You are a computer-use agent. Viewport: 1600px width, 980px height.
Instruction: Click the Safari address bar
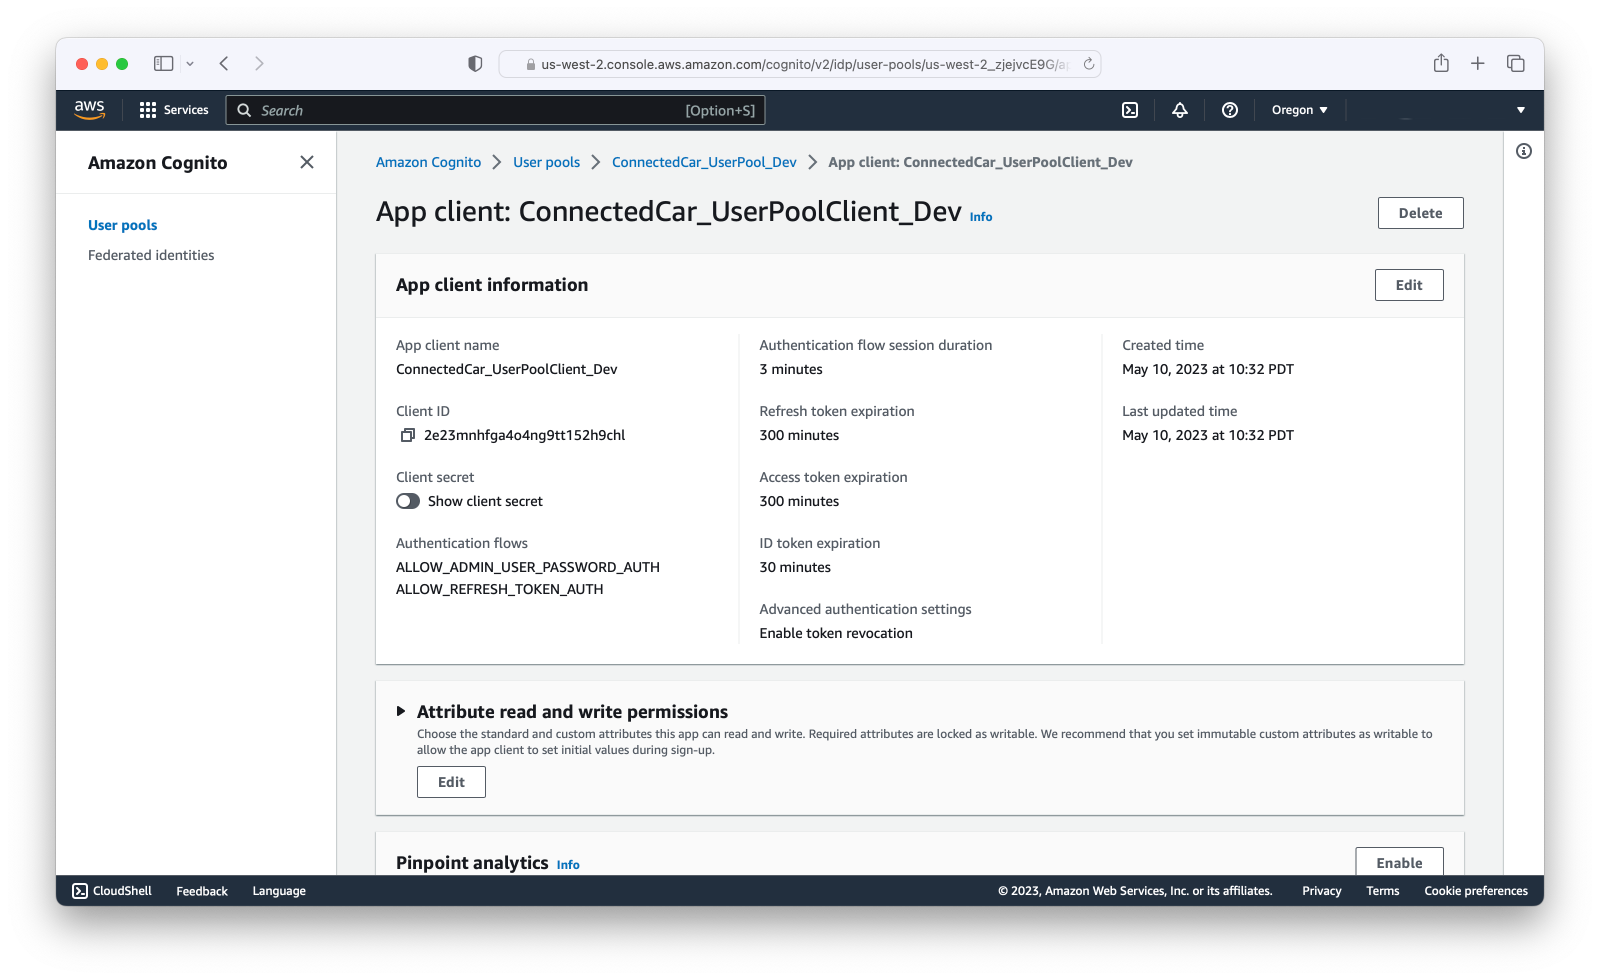tap(800, 64)
